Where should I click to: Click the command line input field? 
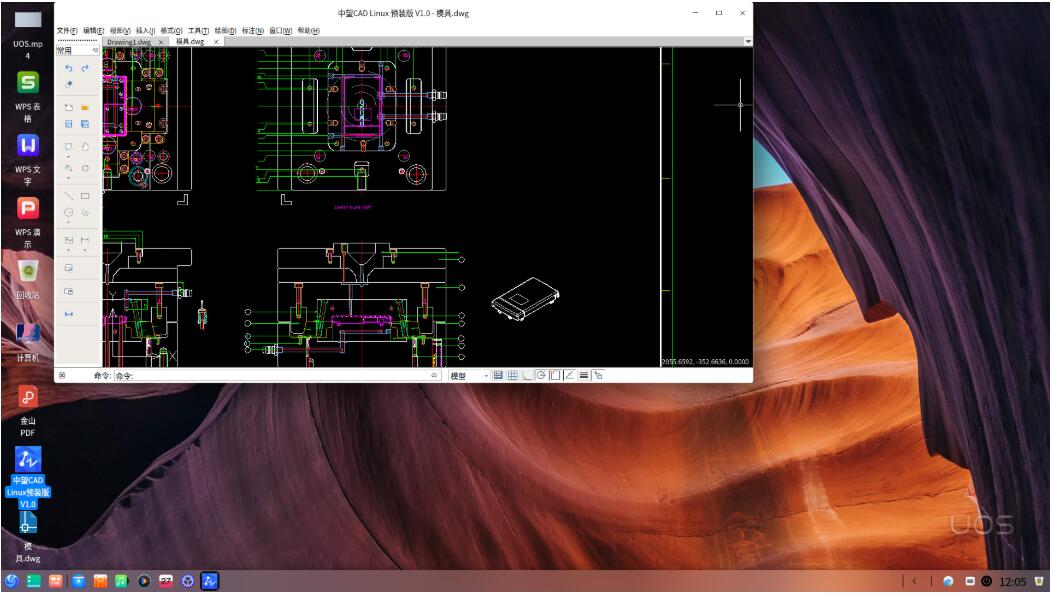point(272,376)
